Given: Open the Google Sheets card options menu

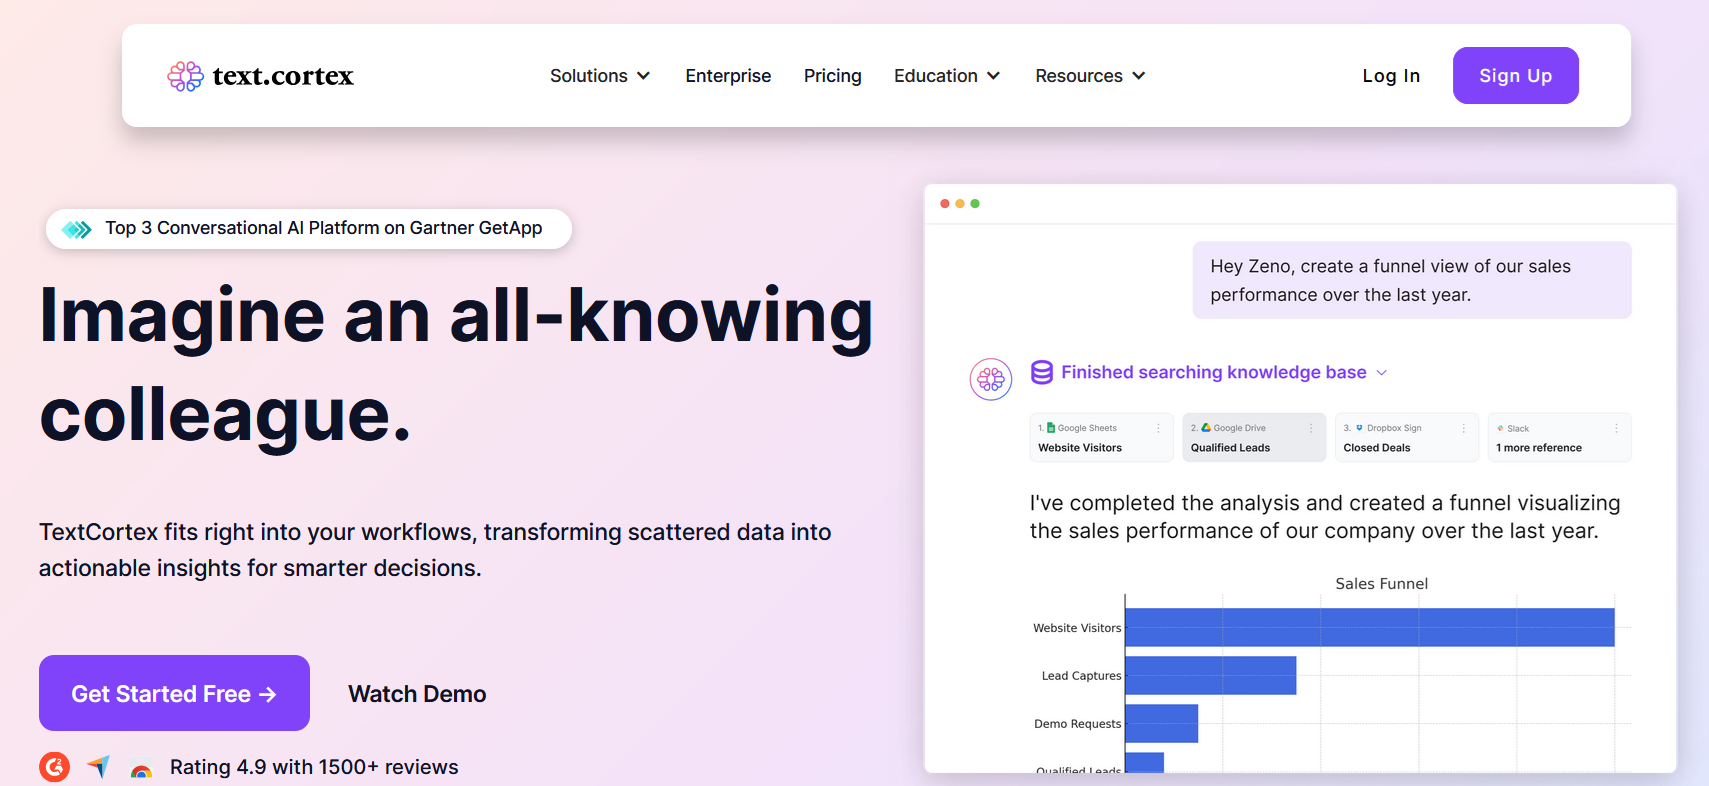Looking at the screenshot, I should [1159, 428].
